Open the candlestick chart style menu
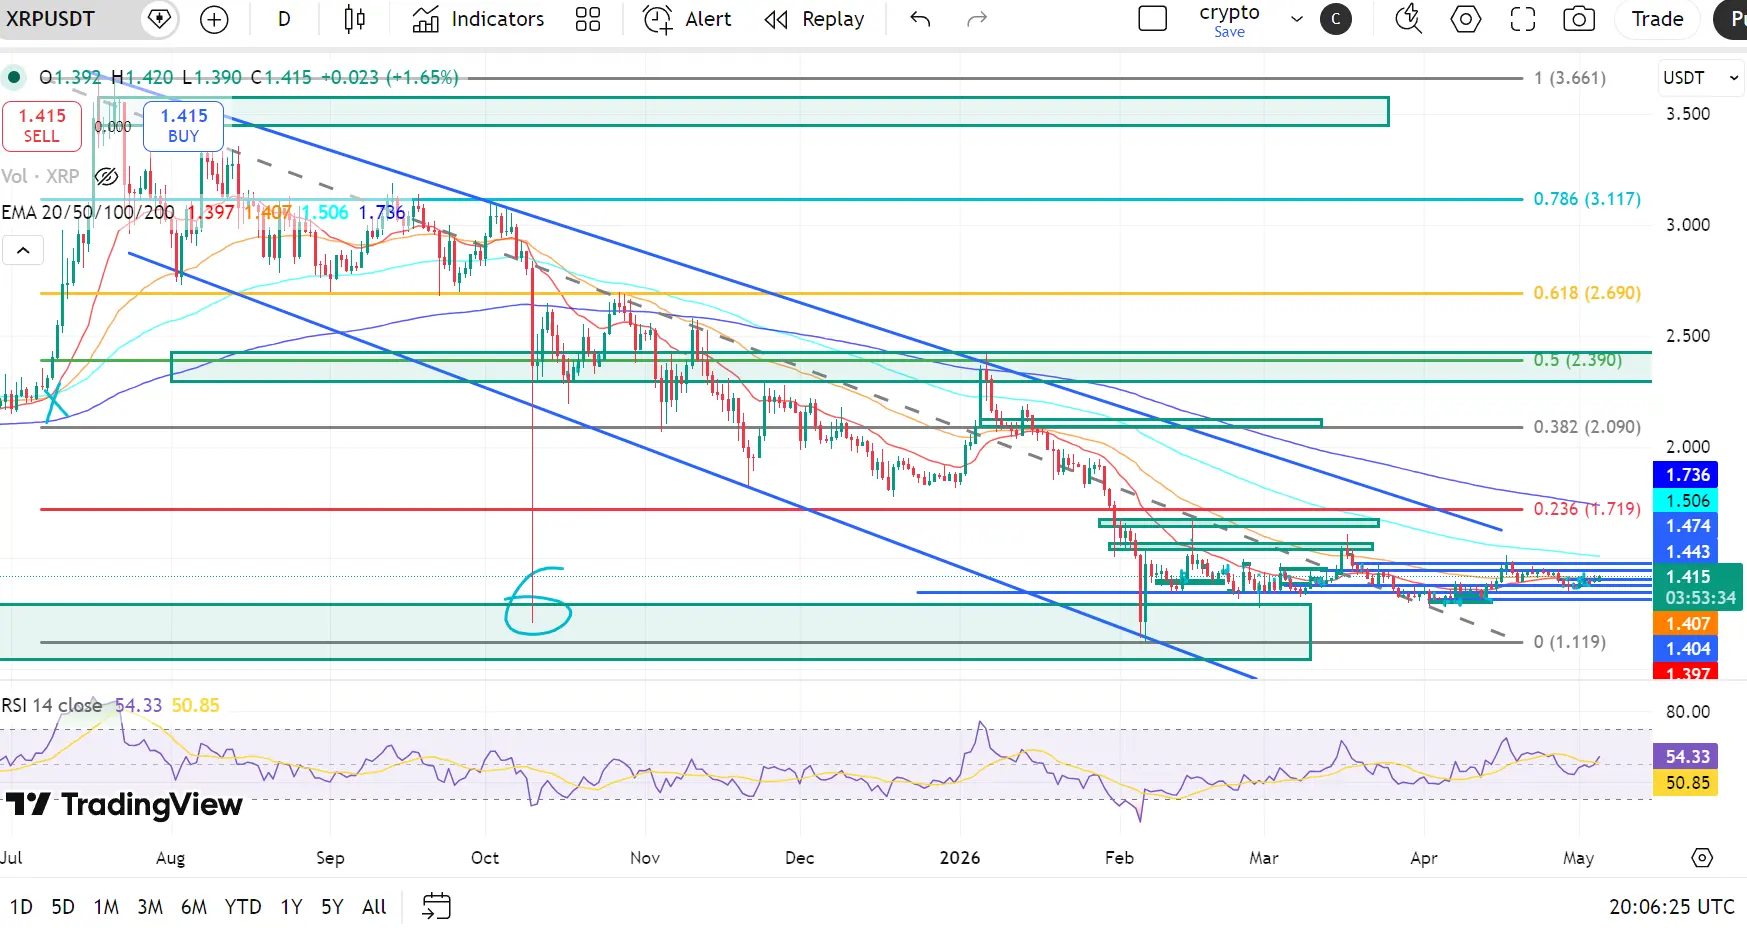 point(354,19)
